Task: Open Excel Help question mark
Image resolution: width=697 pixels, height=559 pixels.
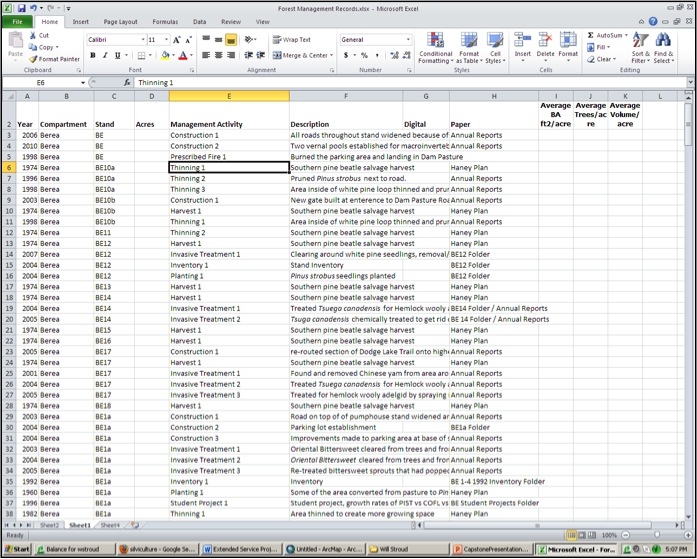Action: point(653,21)
